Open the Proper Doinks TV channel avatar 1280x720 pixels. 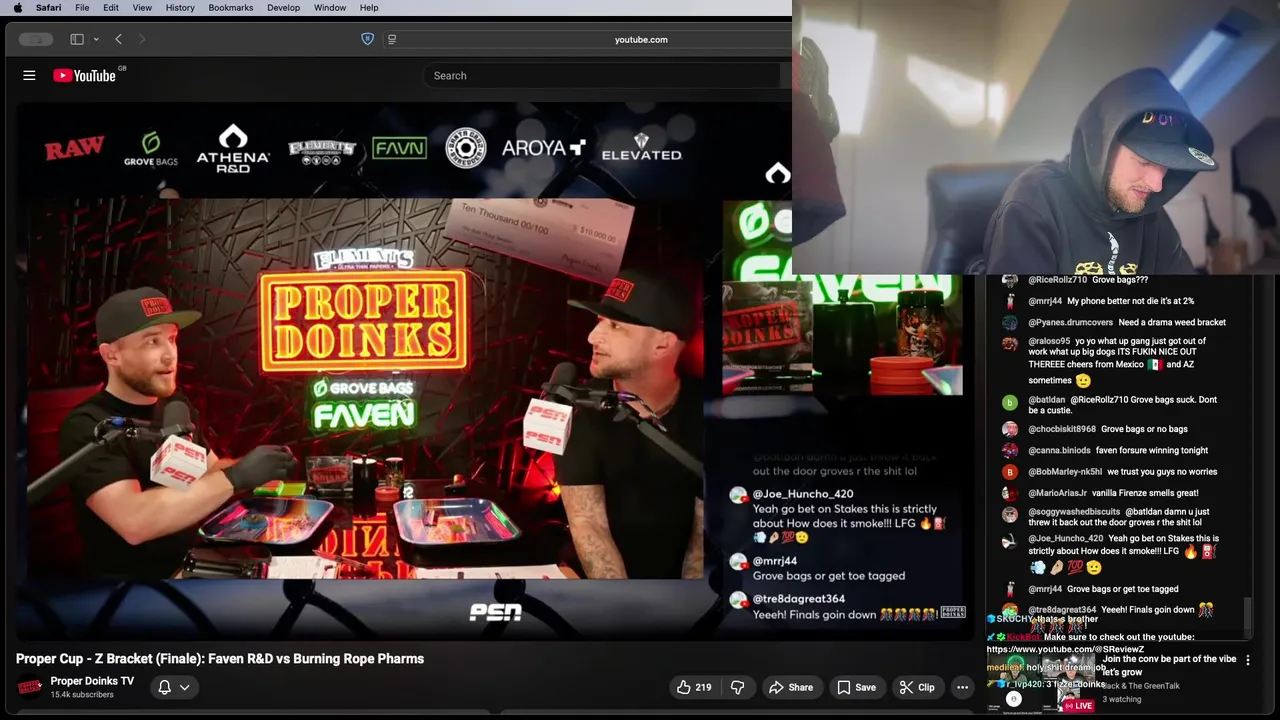[30, 687]
